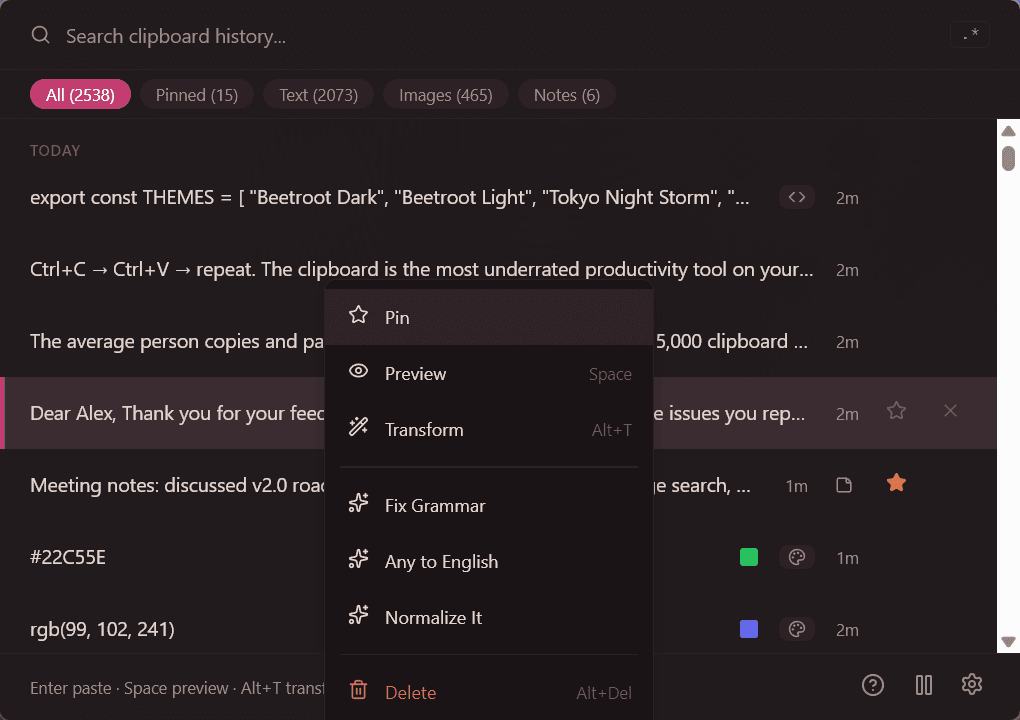Viewport: 1020px width, 720px height.
Task: Select 'Any to English' transform option
Action: [440, 561]
